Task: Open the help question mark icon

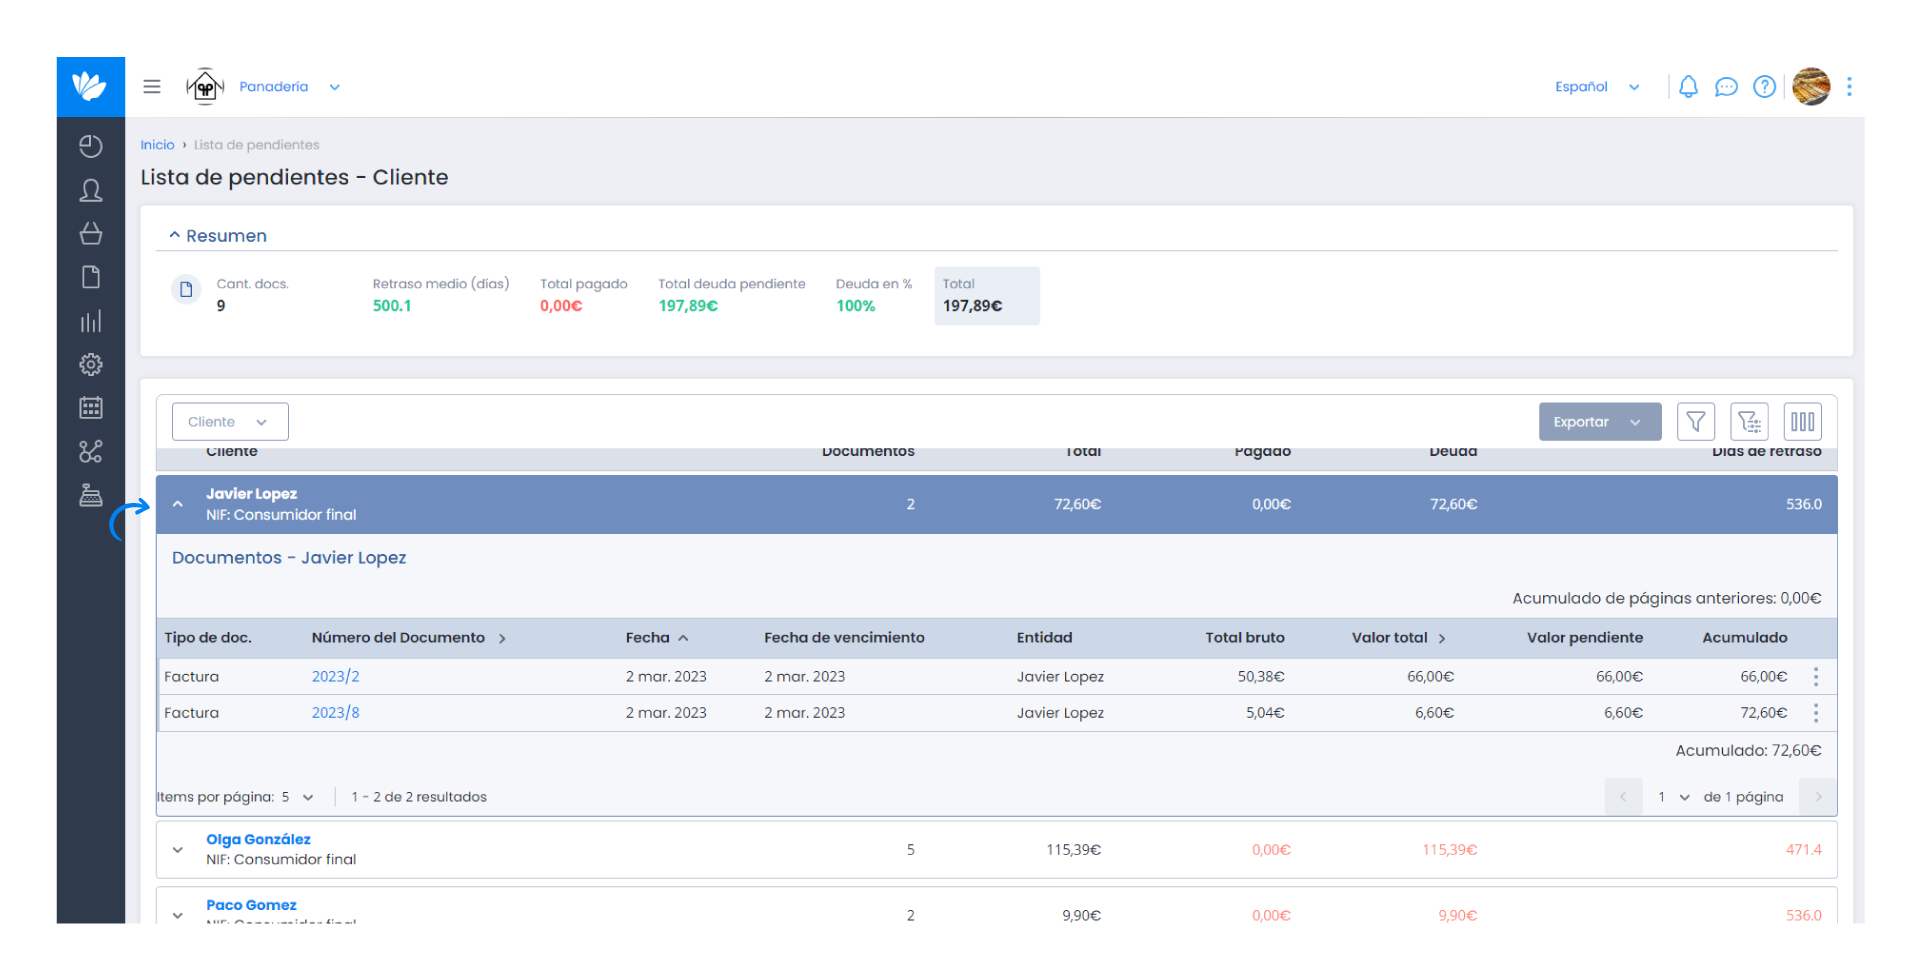Action: point(1765,87)
